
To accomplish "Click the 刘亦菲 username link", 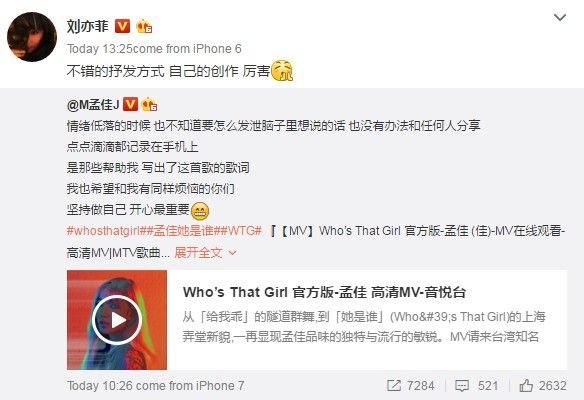I will [x=88, y=26].
